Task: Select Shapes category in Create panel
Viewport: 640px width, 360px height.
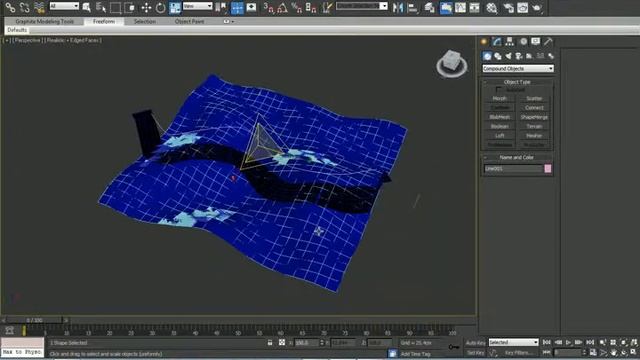Action: coord(498,56)
